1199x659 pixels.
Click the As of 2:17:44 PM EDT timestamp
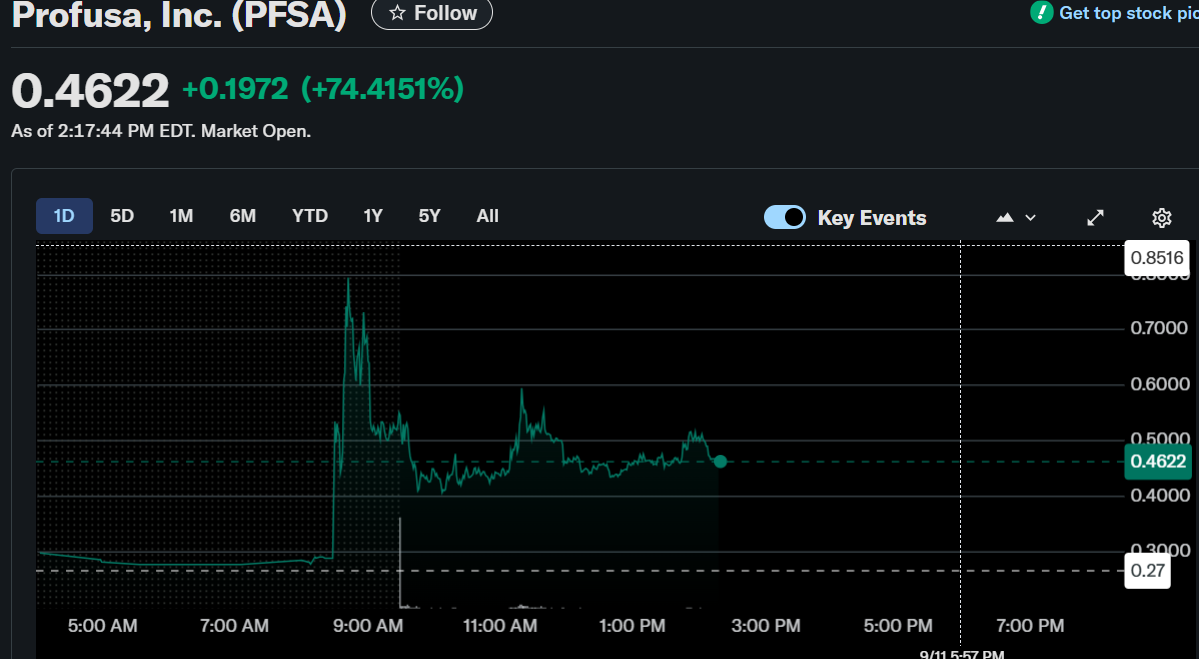161,131
